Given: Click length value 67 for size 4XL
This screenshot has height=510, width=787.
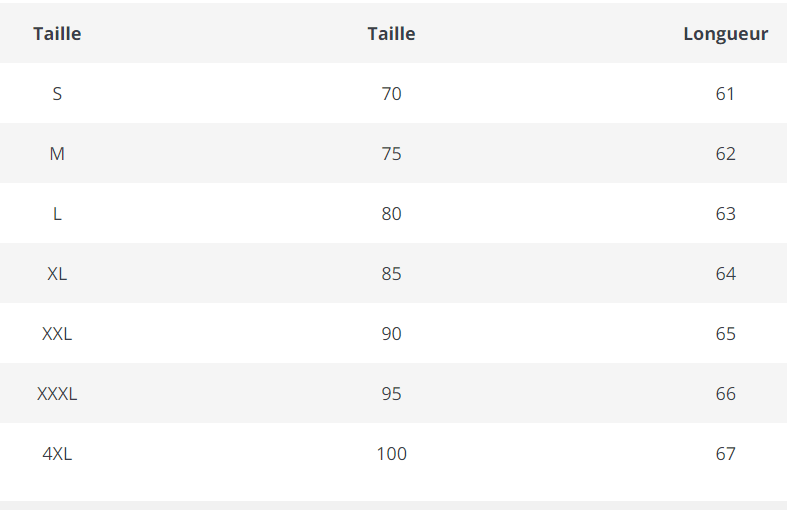Looking at the screenshot, I should point(725,454).
